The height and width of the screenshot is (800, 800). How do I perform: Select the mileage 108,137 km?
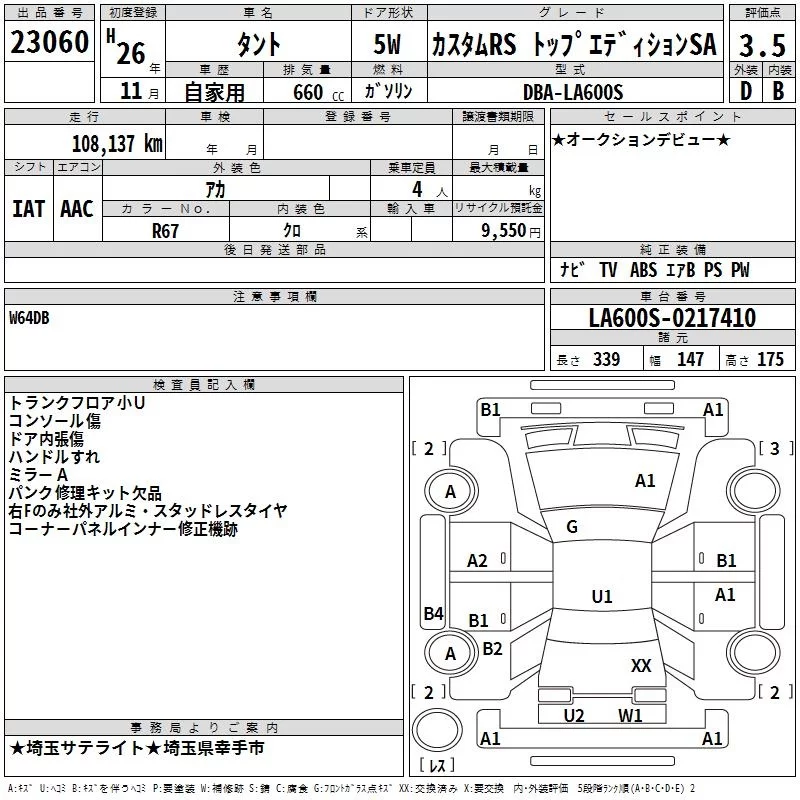[117, 144]
